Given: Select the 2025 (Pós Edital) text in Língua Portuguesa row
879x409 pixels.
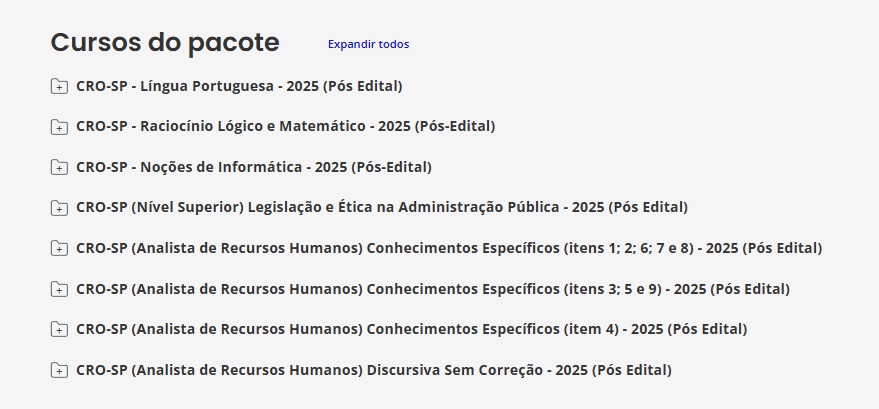Looking at the screenshot, I should tap(344, 86).
